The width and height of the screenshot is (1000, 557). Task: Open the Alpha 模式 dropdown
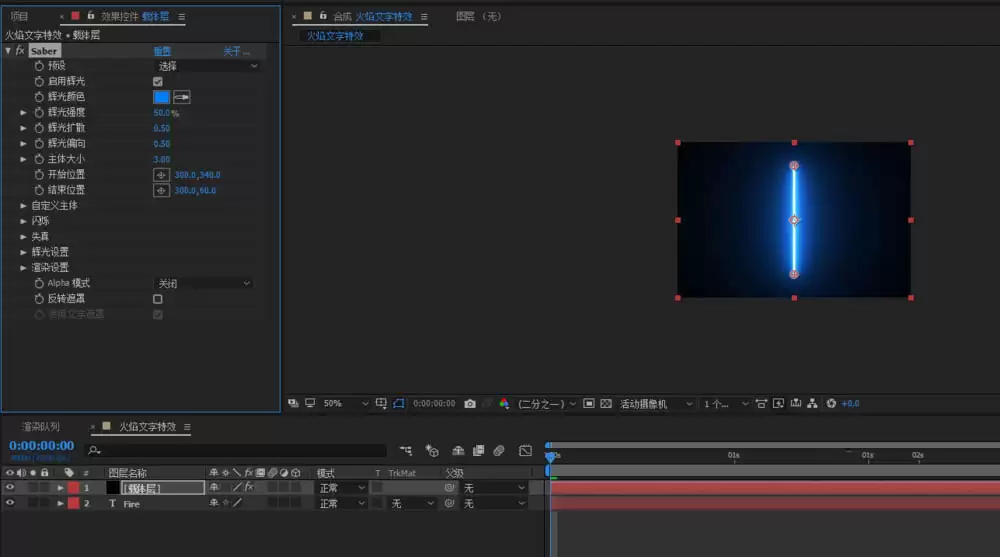pyautogui.click(x=203, y=283)
